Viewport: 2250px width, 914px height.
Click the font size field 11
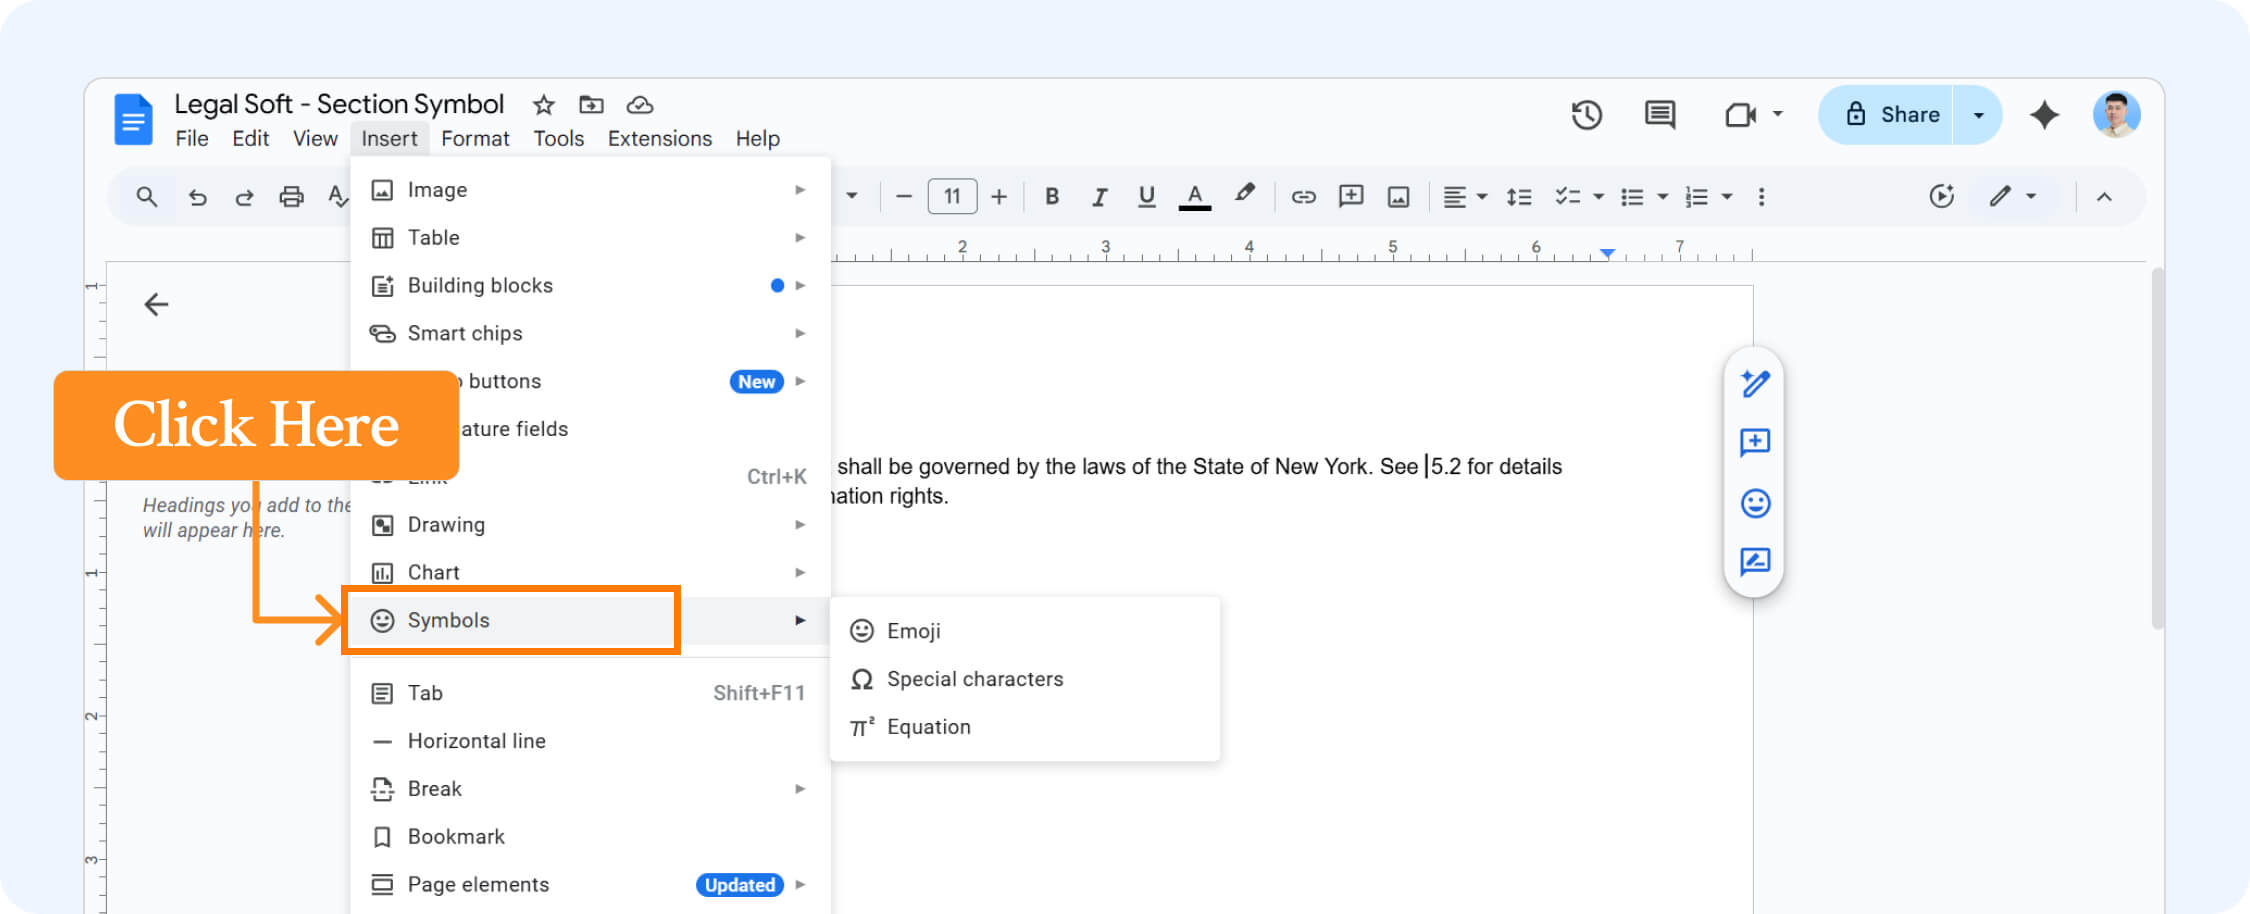point(952,196)
